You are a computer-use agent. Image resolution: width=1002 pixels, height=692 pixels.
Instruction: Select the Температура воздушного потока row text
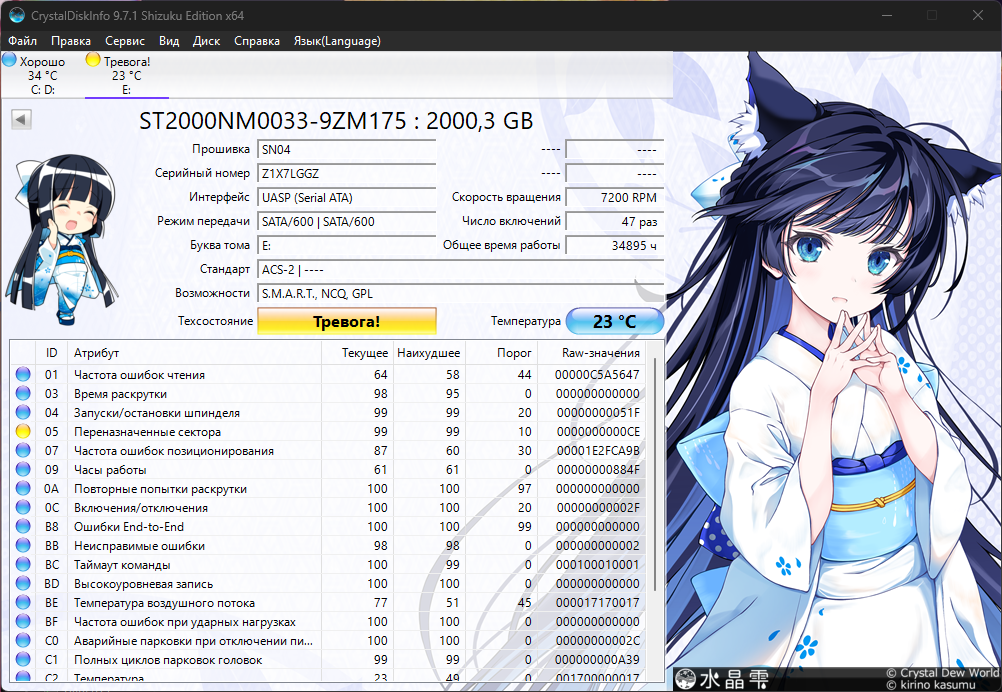164,603
